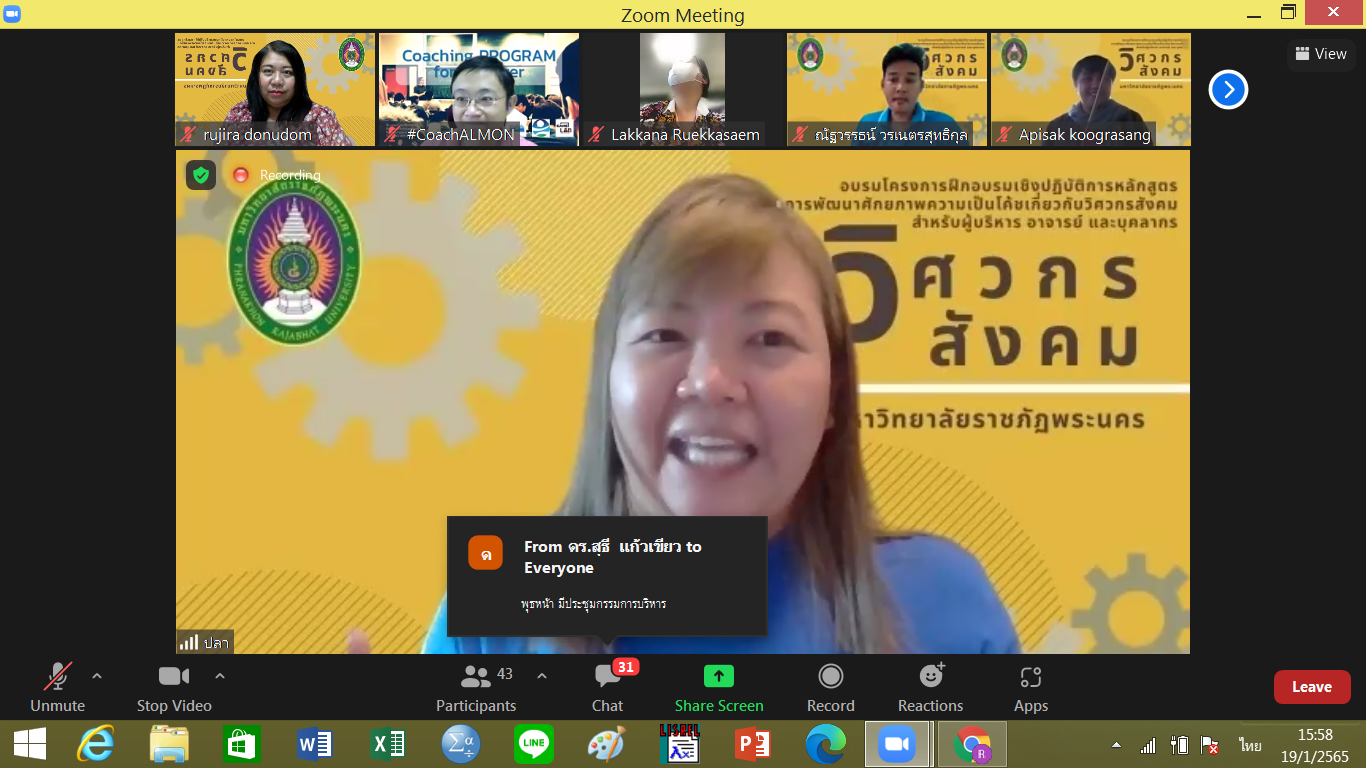Open LISREL app from taskbar

click(679, 745)
